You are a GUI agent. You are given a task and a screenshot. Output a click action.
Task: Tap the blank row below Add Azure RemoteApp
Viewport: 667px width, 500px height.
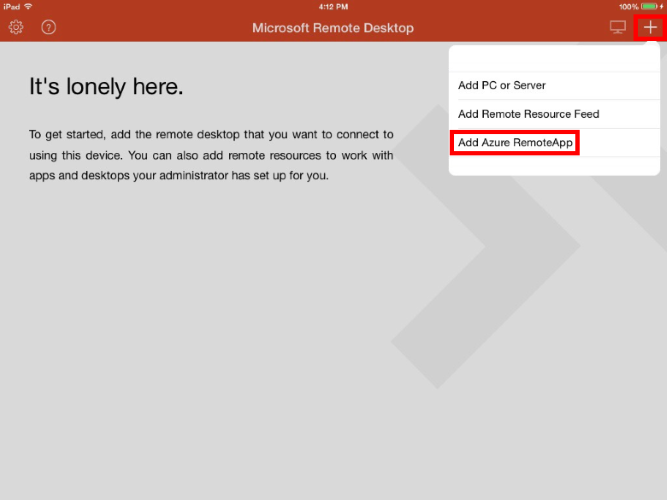click(x=554, y=166)
